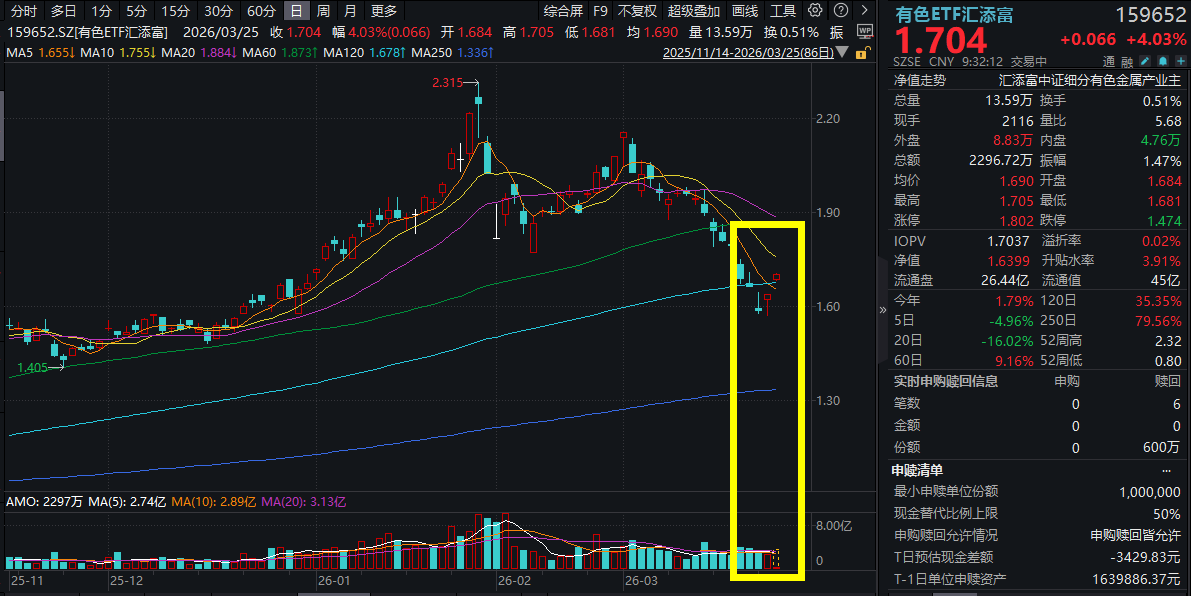Click the WP icon beside 振
This screenshot has width=1191, height=596.
(x=867, y=31)
